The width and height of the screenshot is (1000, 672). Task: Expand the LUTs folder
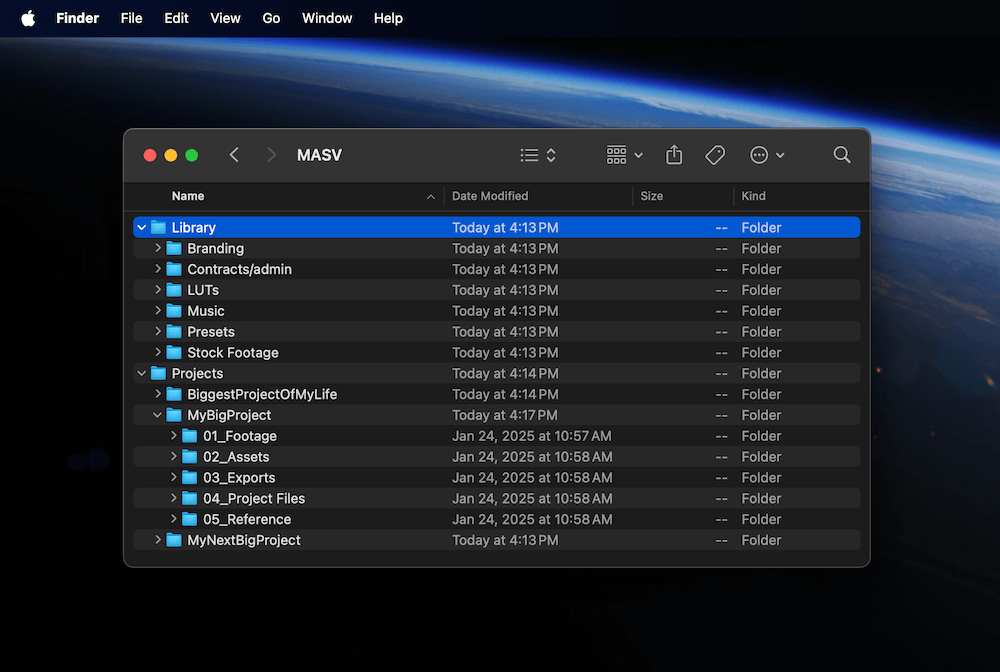[x=158, y=290]
